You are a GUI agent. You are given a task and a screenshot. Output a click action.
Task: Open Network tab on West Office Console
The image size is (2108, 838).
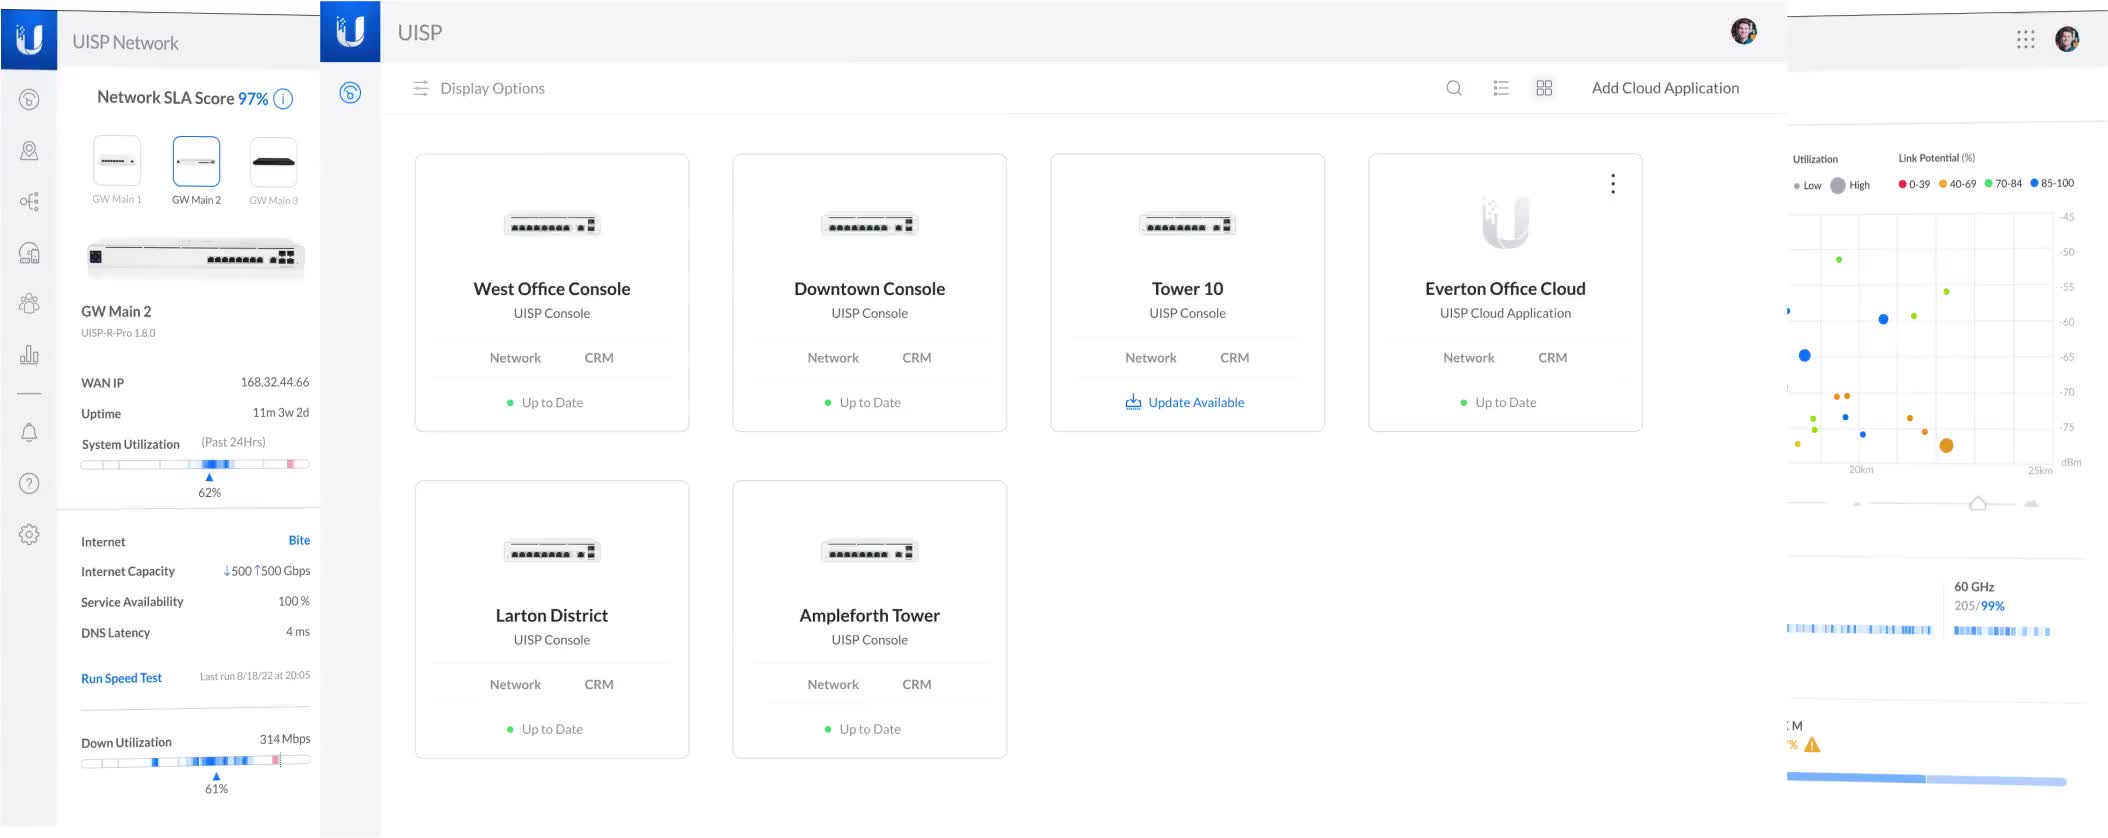tap(515, 358)
